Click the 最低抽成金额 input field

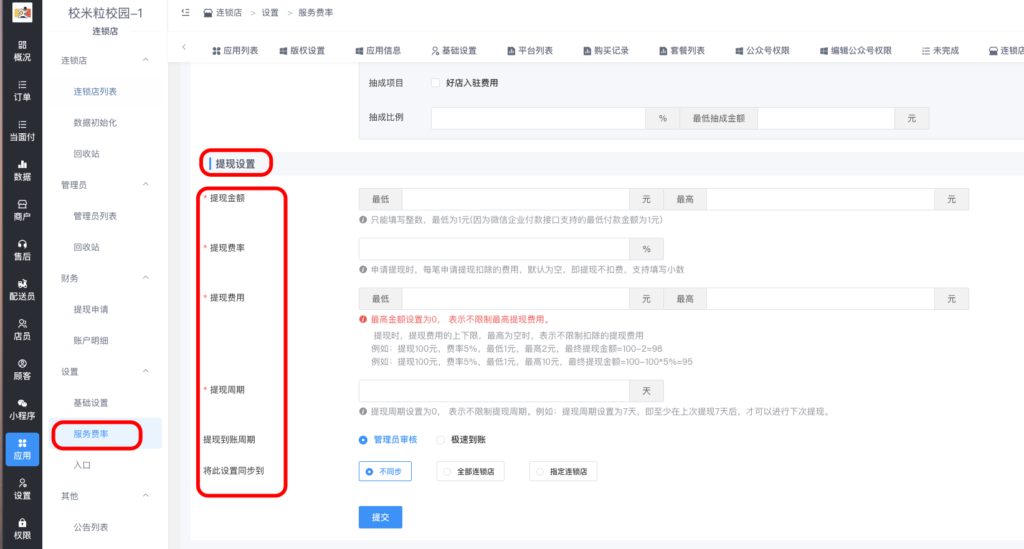pyautogui.click(x=826, y=118)
